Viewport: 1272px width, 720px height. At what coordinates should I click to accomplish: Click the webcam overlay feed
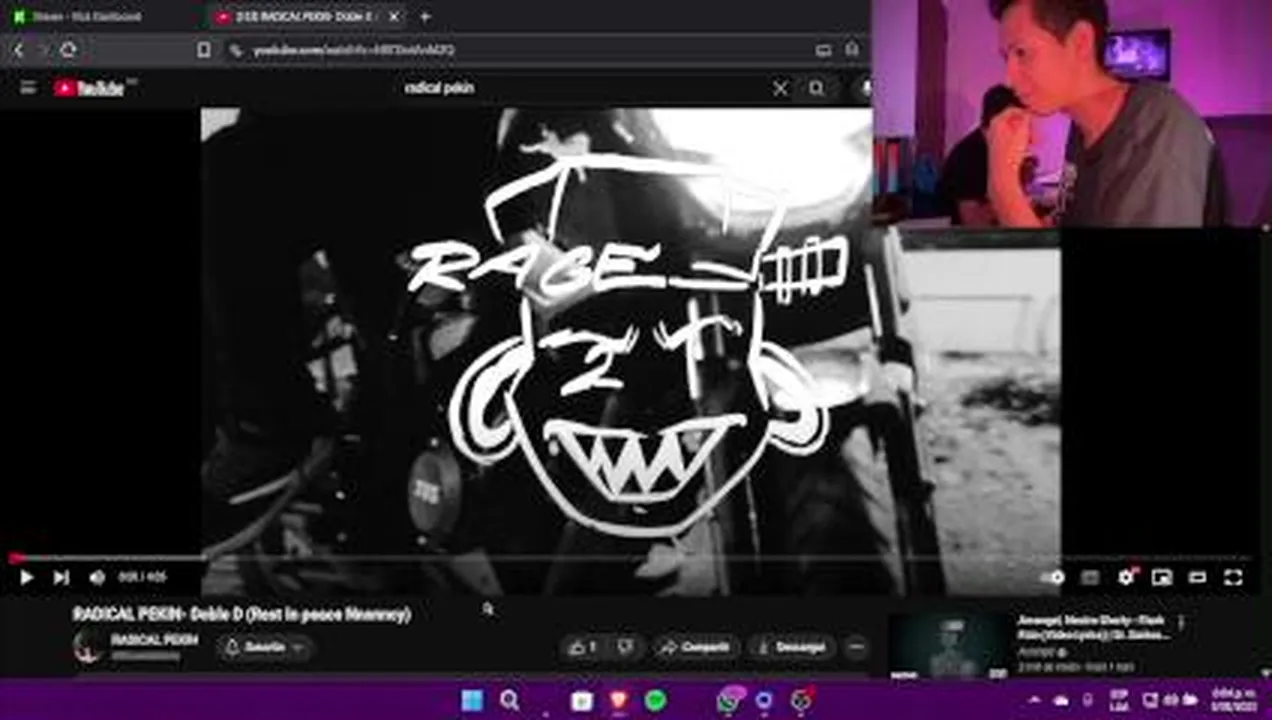pos(1071,113)
